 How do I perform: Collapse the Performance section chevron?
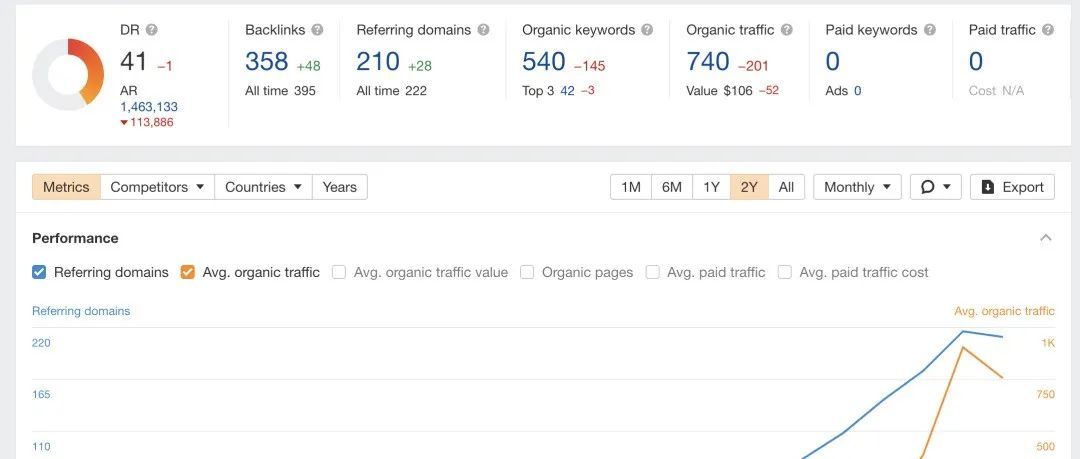pyautogui.click(x=1046, y=238)
